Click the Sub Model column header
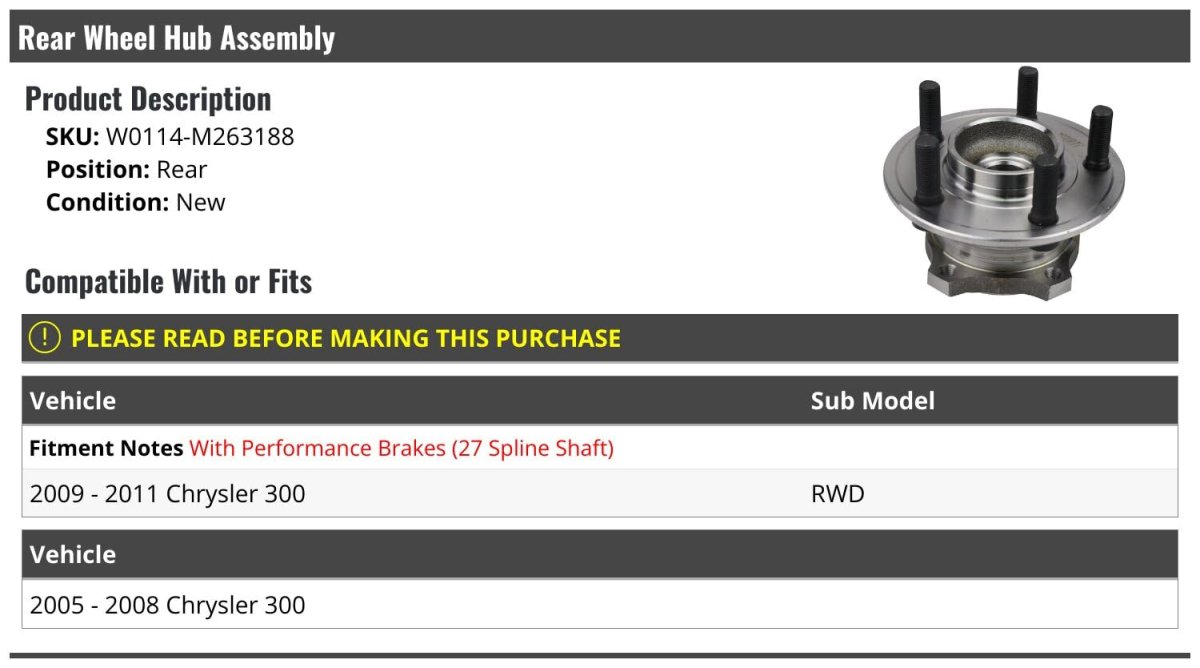The height and width of the screenshot is (668, 1200). tap(872, 401)
